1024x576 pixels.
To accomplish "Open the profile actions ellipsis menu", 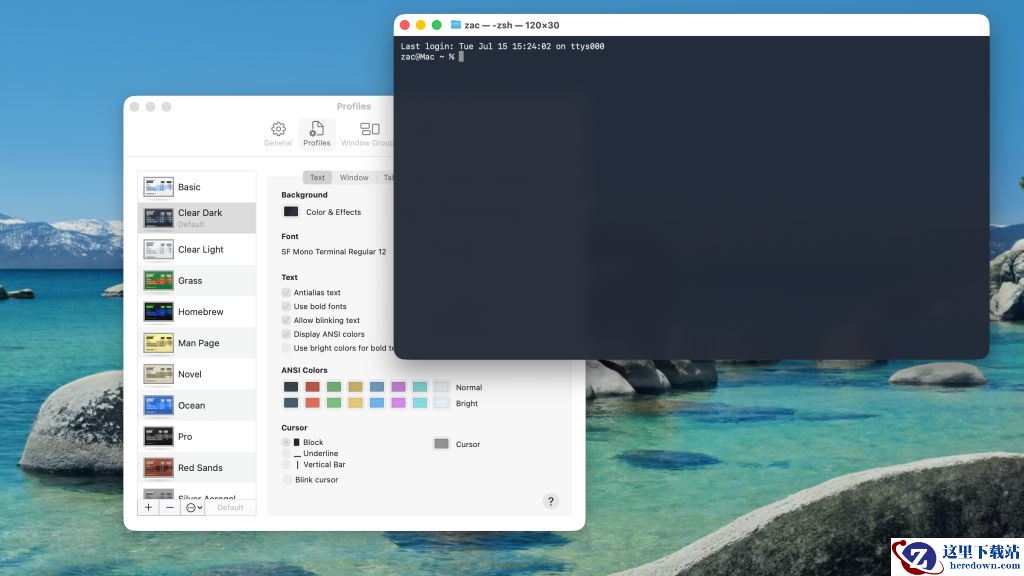I will [x=193, y=507].
